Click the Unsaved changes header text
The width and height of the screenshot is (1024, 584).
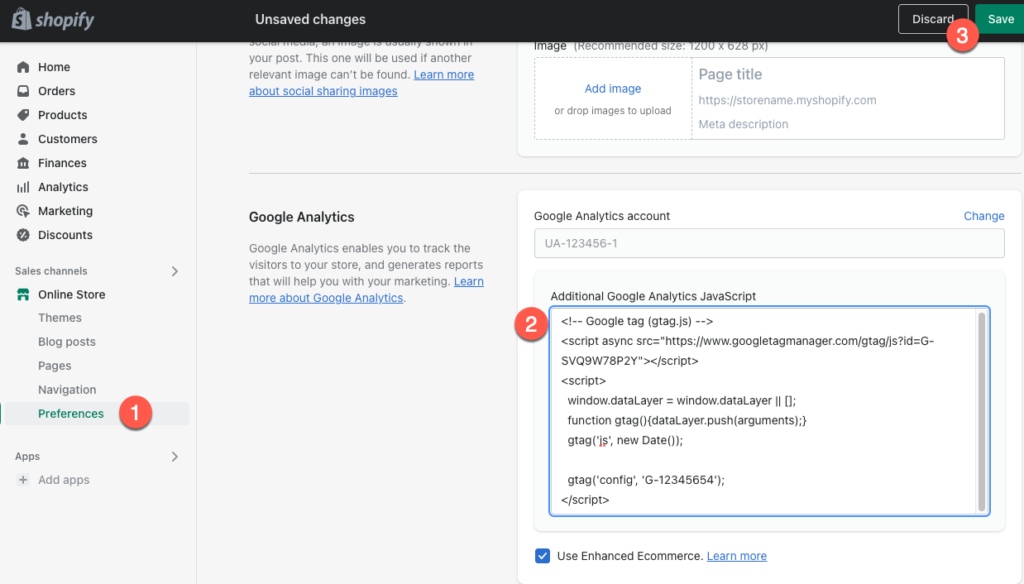310,19
